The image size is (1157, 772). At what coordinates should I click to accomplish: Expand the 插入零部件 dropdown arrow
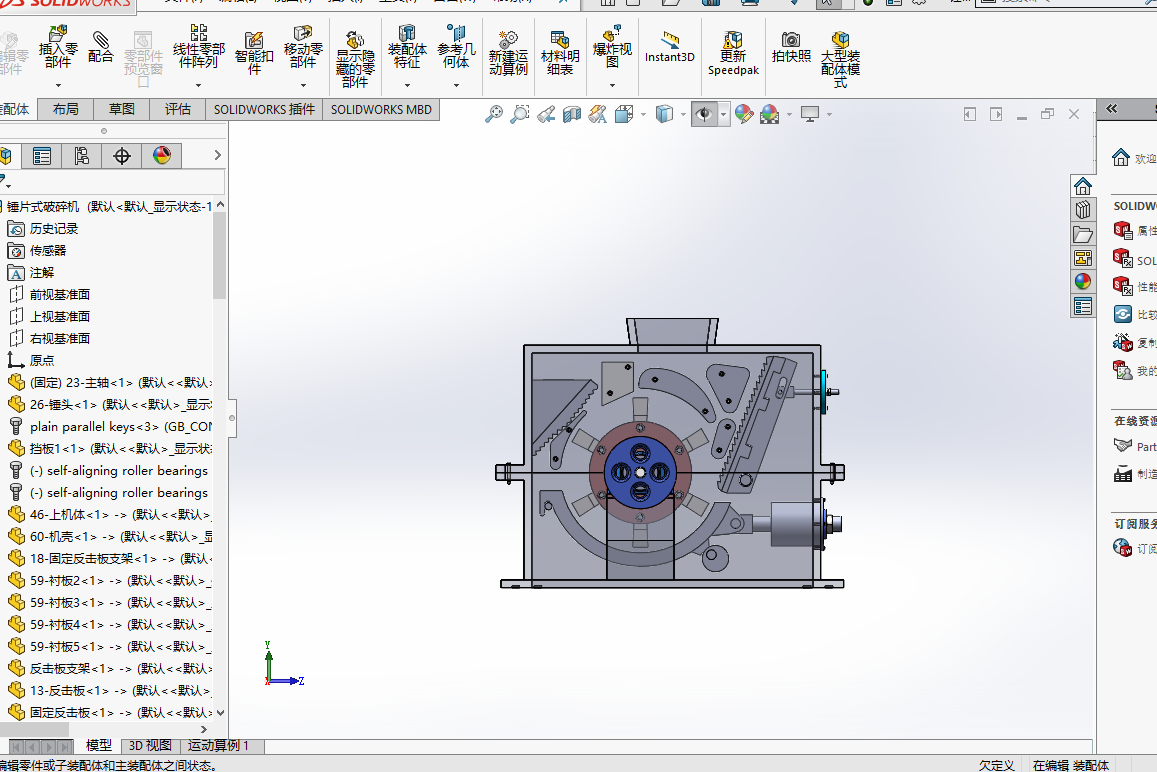pyautogui.click(x=58, y=86)
